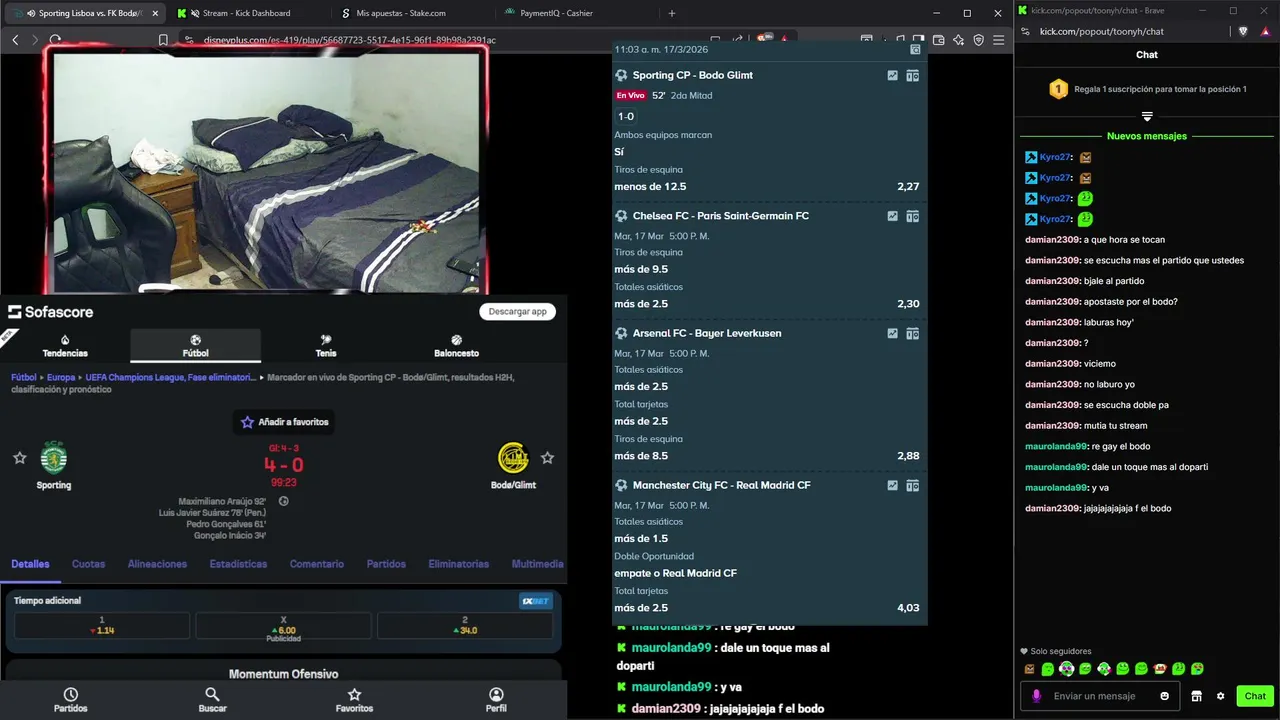1280x720 pixels.
Task: Open the emoji picker in chat input
Action: (1165, 696)
